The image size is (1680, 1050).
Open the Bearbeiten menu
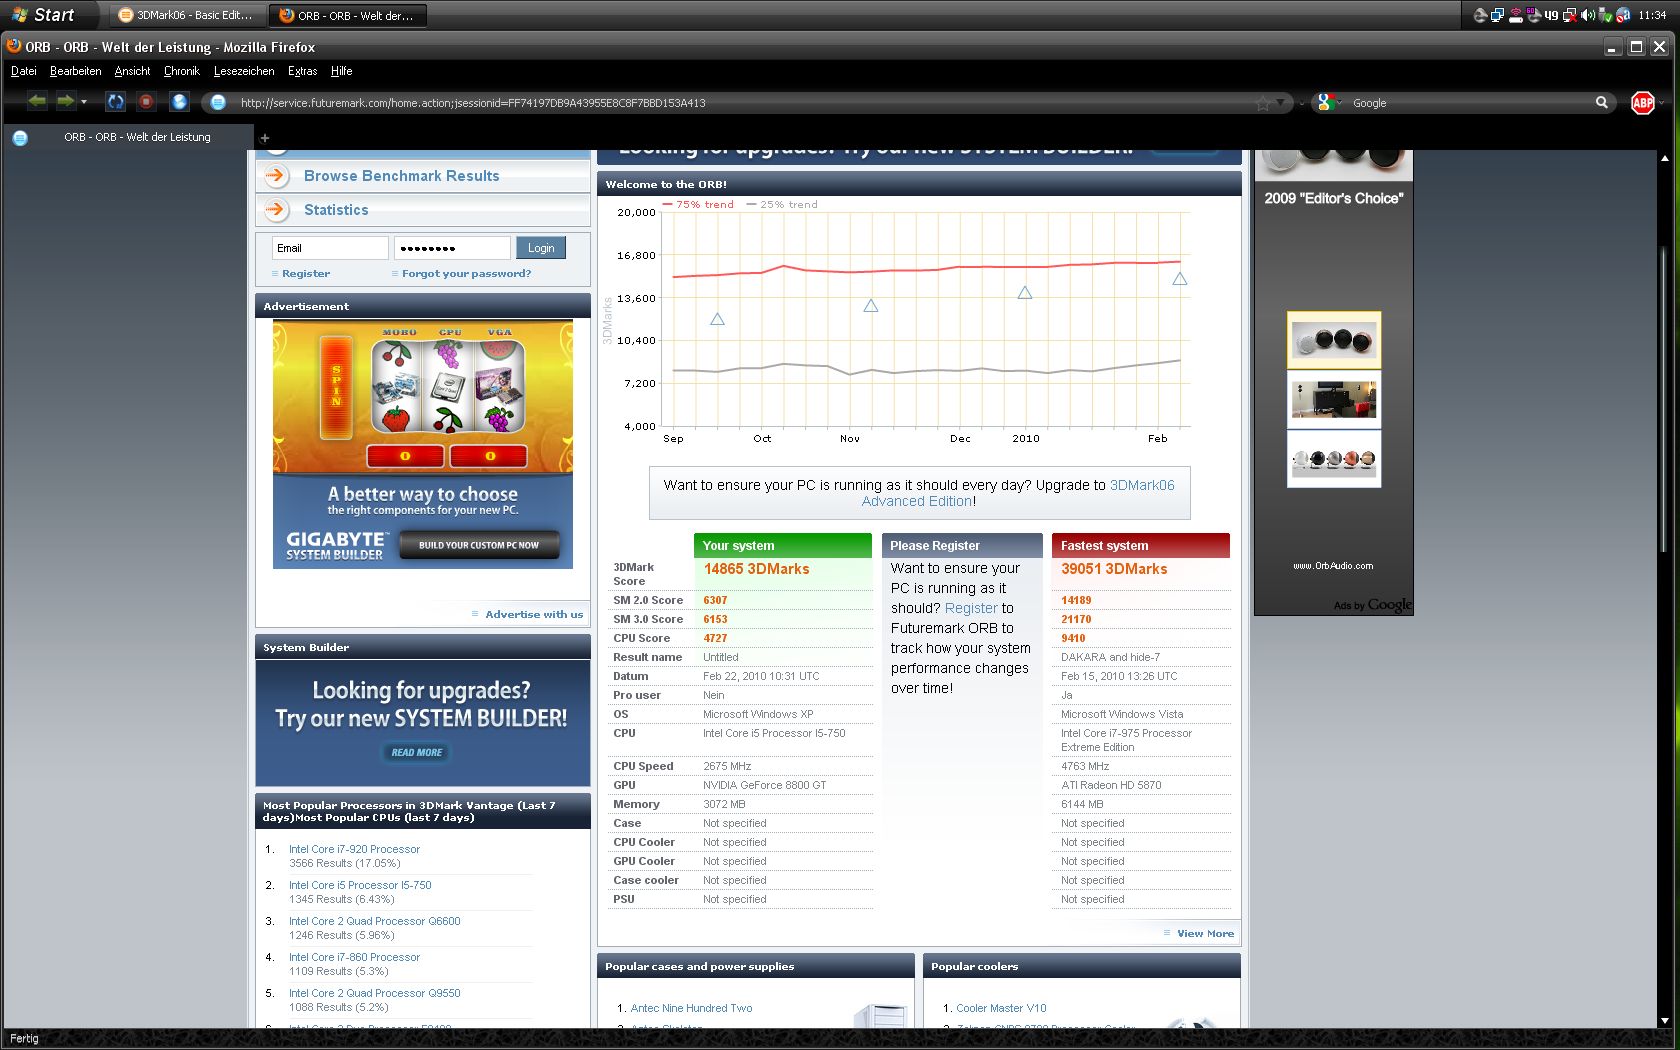76,71
